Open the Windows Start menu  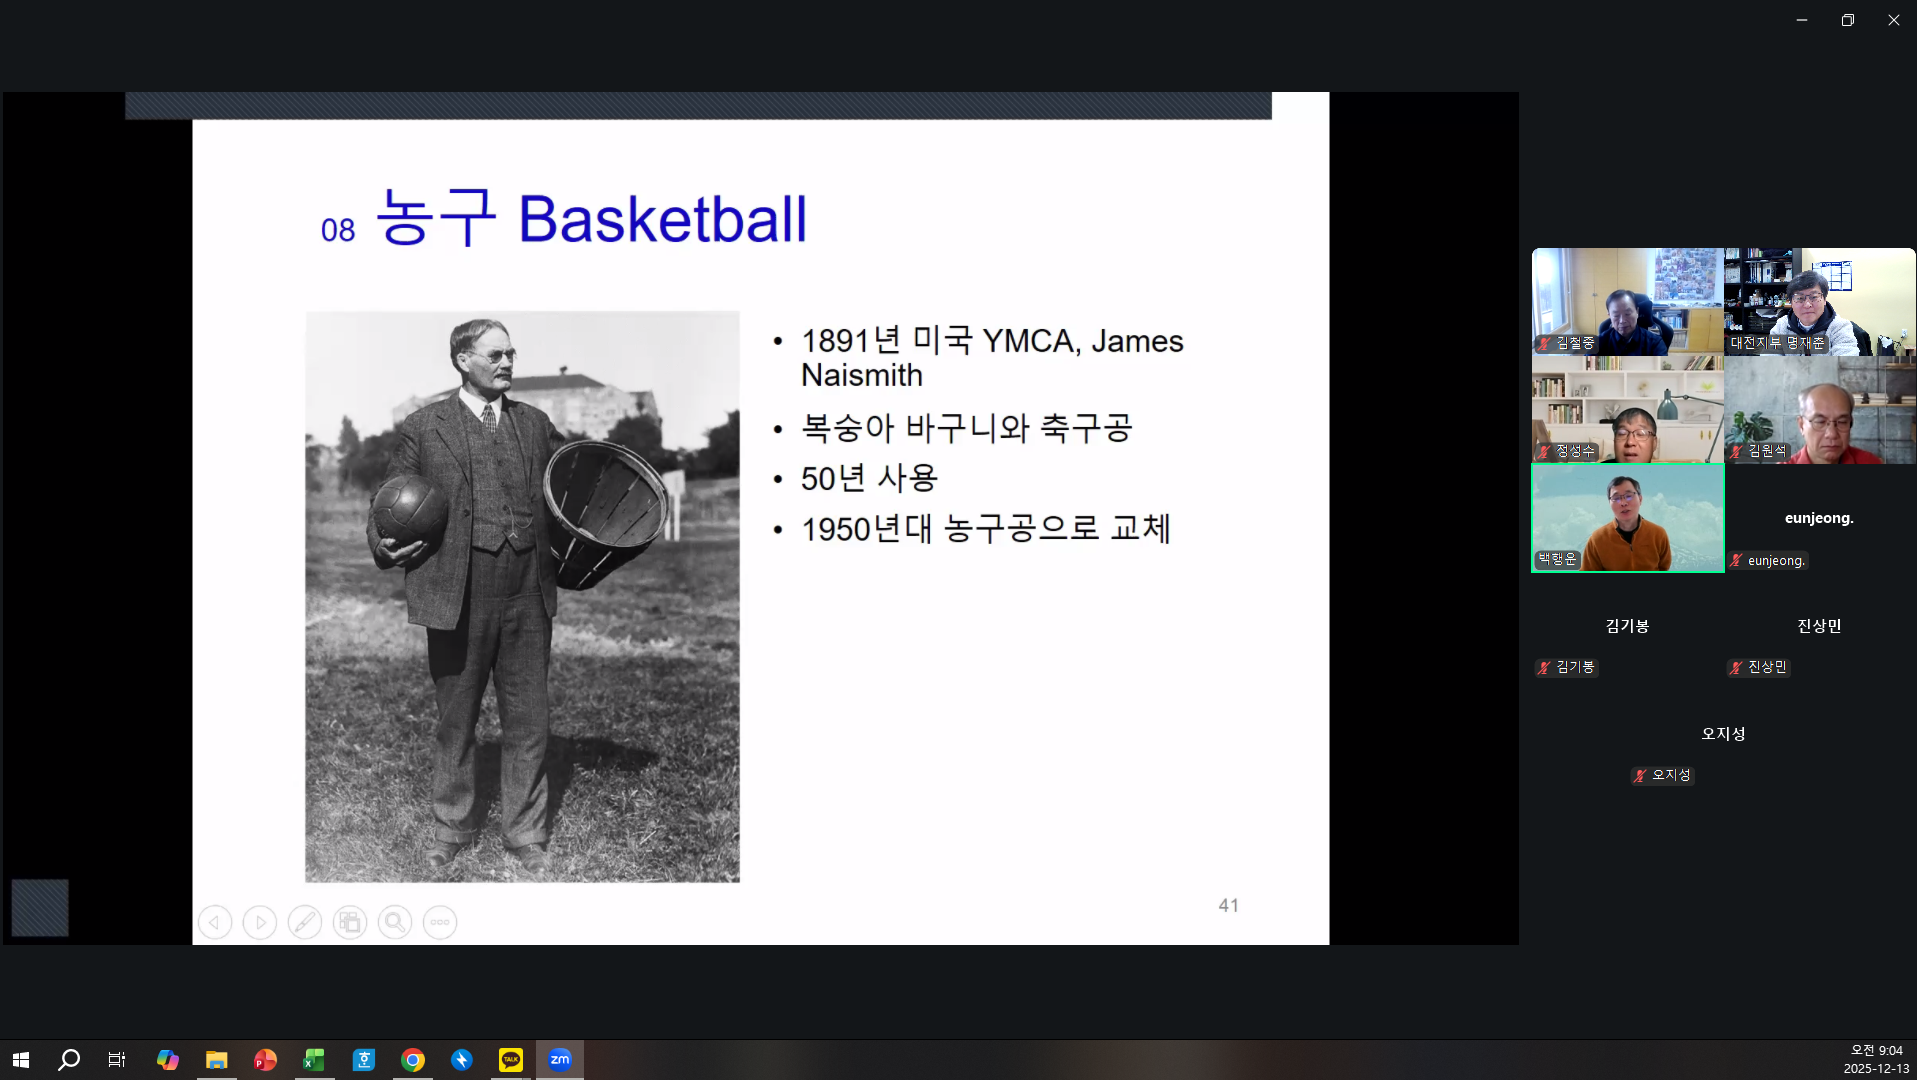19,1059
